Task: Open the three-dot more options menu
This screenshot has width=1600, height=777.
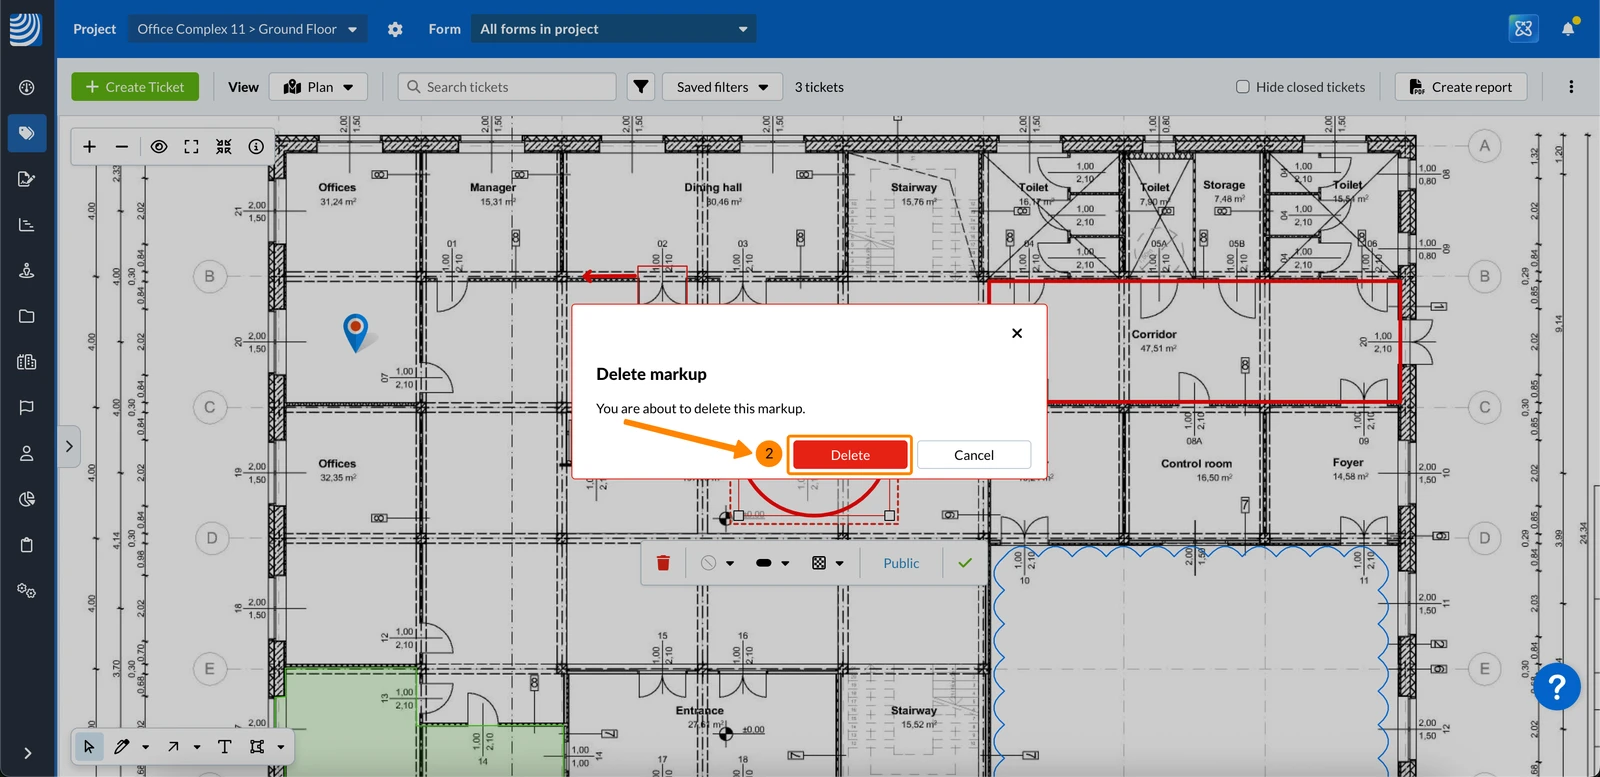Action: click(1571, 87)
